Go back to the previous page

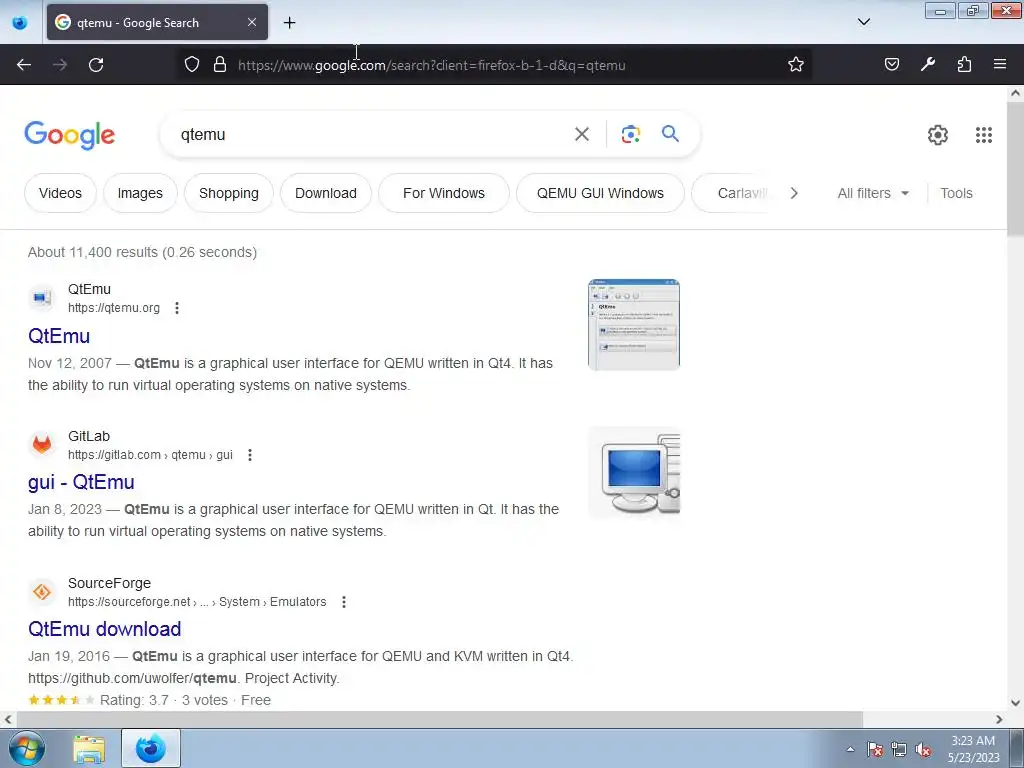coord(24,65)
